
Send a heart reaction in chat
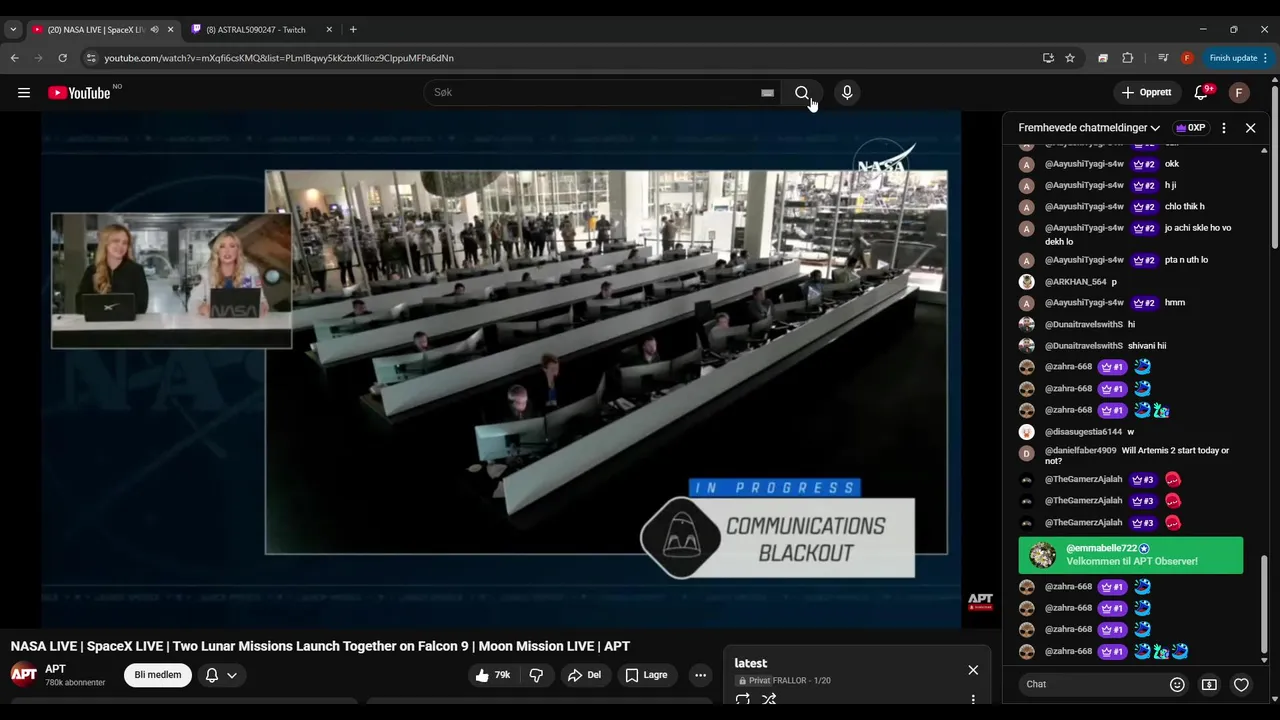(1241, 685)
